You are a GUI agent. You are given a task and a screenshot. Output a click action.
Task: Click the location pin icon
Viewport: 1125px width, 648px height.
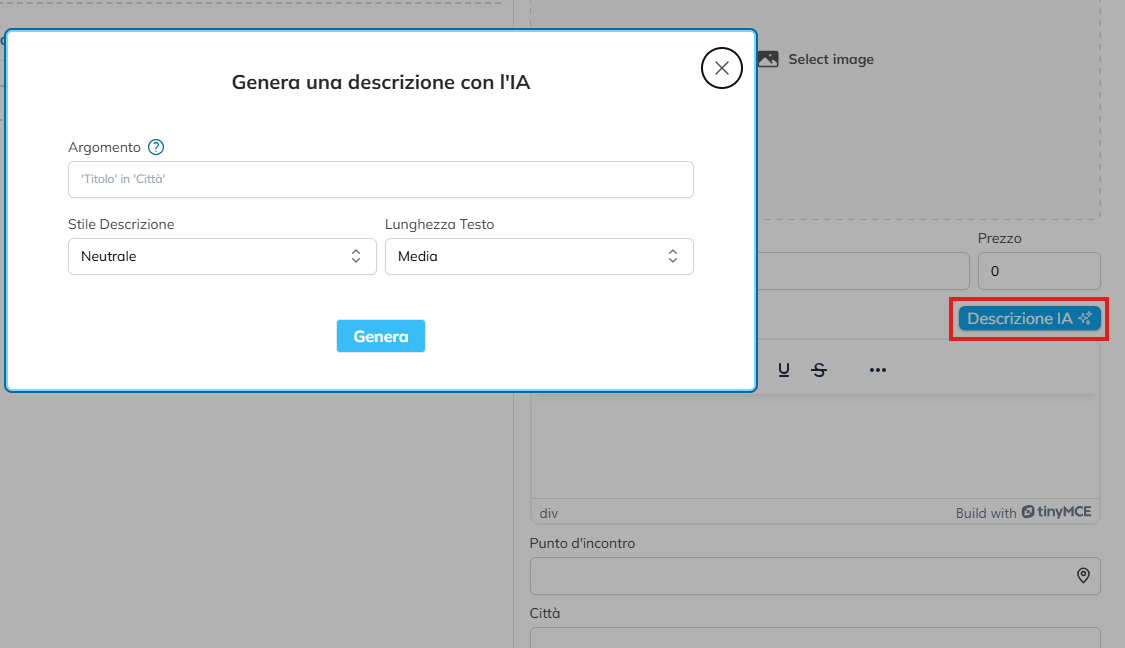coord(1083,576)
